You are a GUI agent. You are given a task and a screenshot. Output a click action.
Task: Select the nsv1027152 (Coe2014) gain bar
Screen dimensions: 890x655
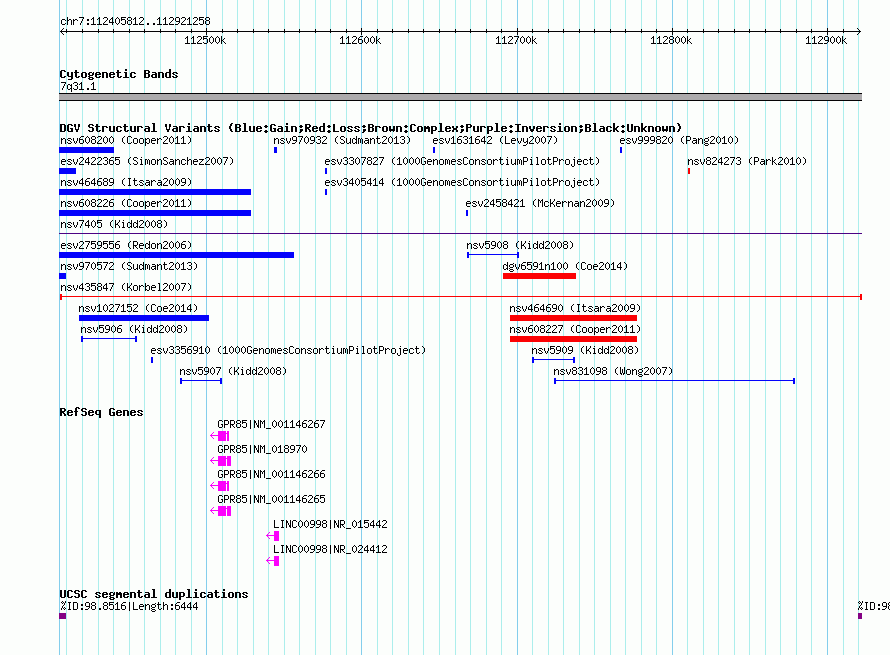click(x=144, y=318)
